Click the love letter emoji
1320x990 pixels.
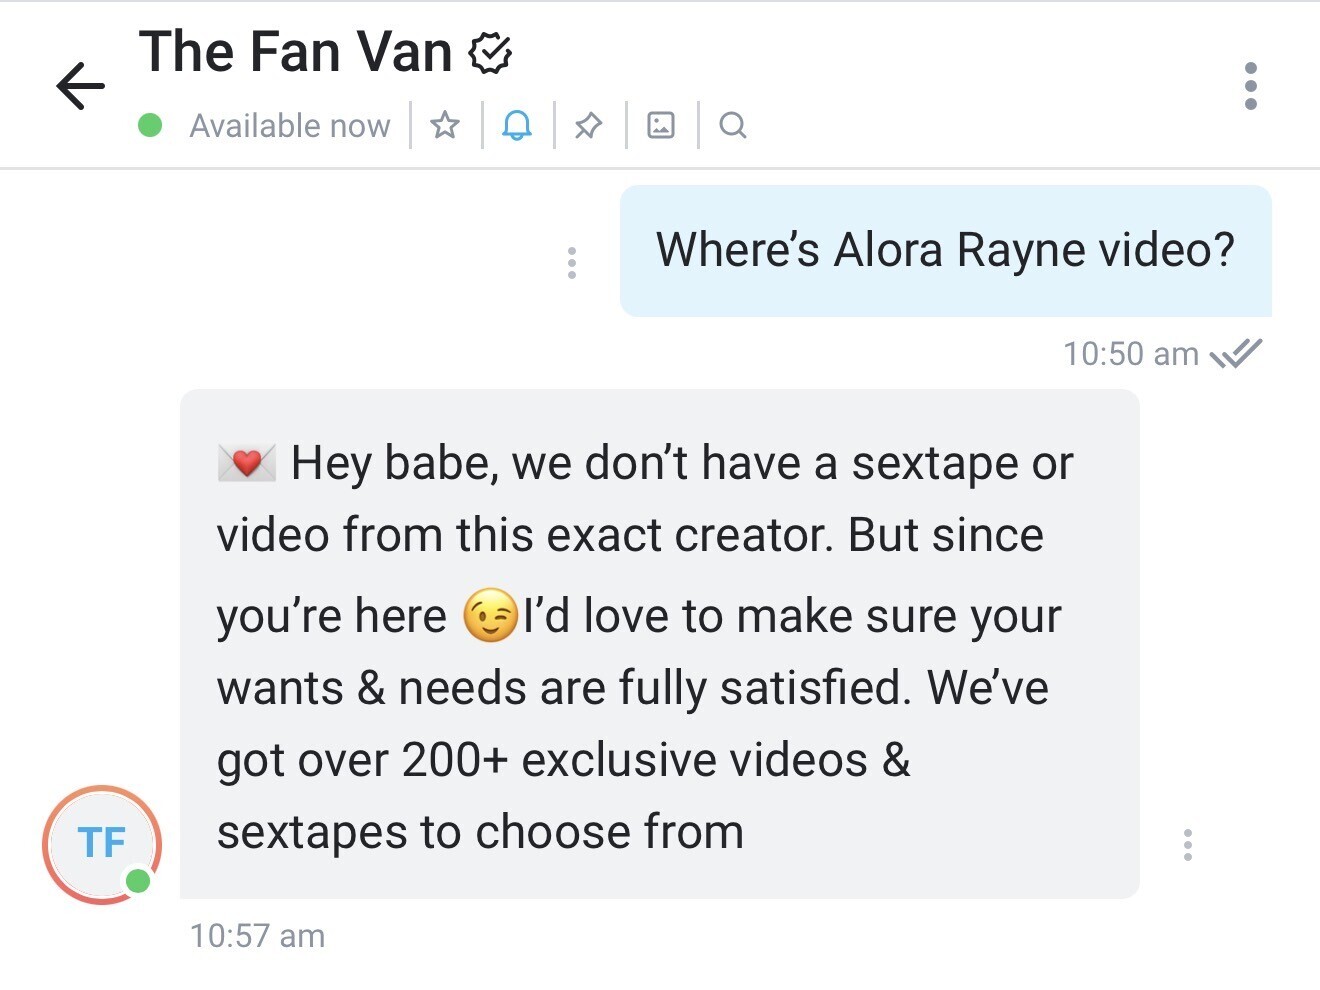(x=247, y=463)
